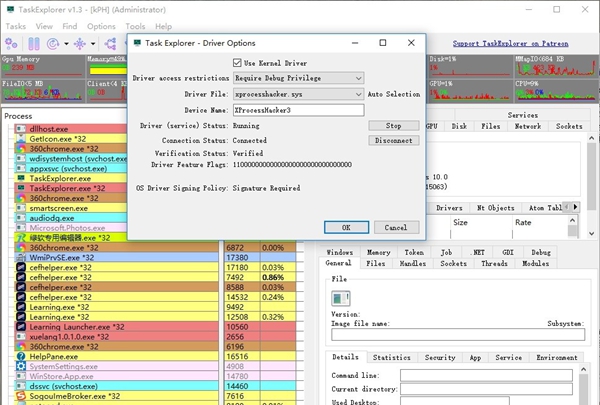Click the icon beside dssvc (svchost.exe)
This screenshot has height=405, width=600.
click(x=21, y=386)
